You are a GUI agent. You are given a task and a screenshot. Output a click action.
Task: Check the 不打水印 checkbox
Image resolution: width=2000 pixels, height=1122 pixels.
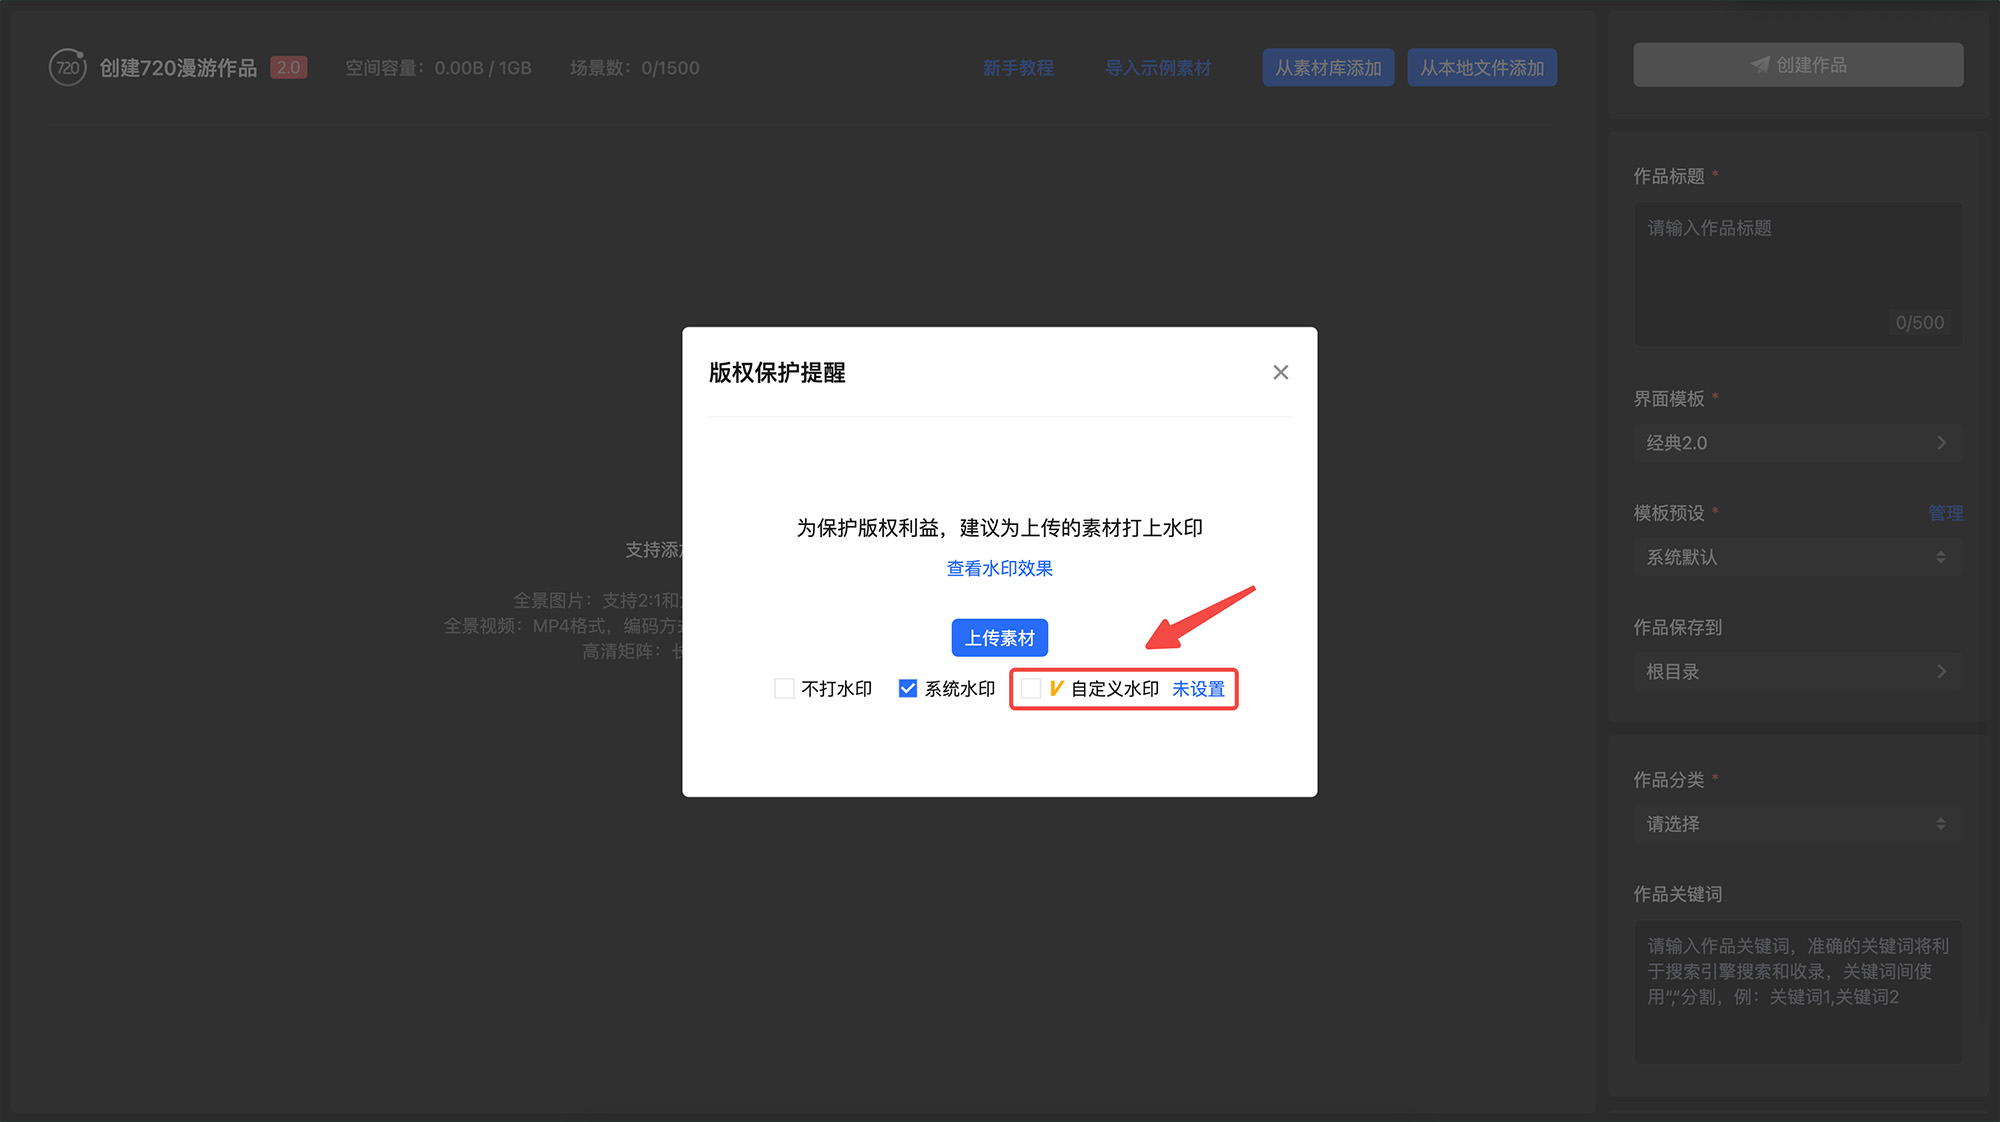785,689
